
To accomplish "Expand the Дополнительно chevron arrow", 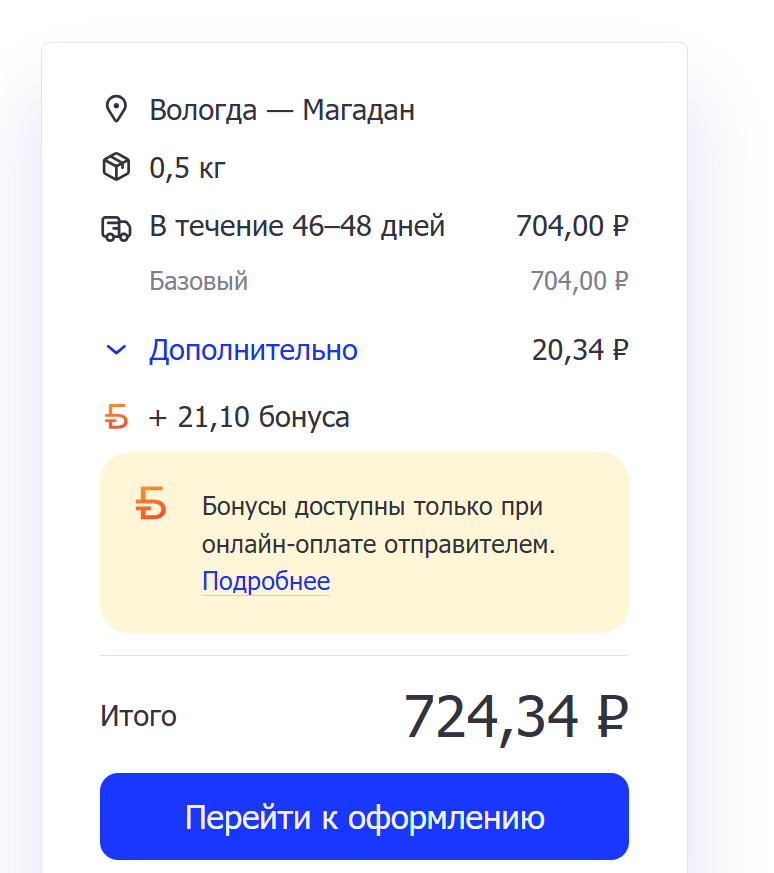I will [x=116, y=350].
